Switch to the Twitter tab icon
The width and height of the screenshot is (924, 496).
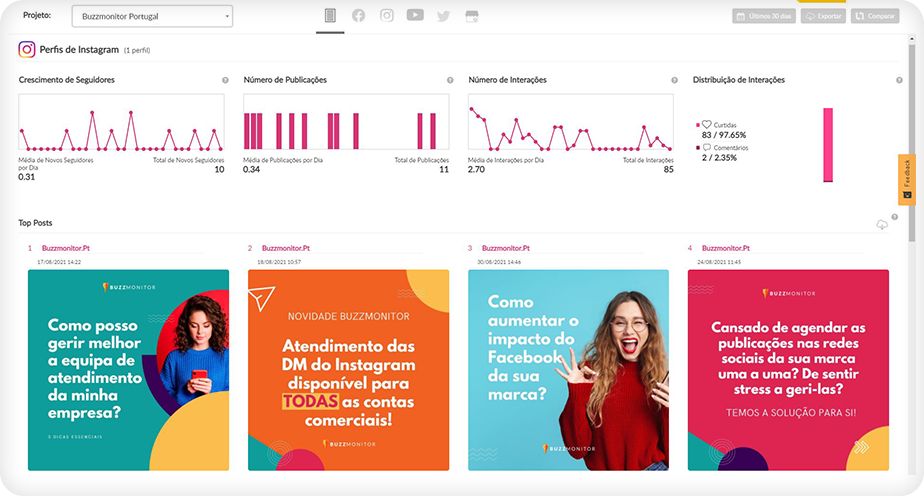(x=443, y=16)
